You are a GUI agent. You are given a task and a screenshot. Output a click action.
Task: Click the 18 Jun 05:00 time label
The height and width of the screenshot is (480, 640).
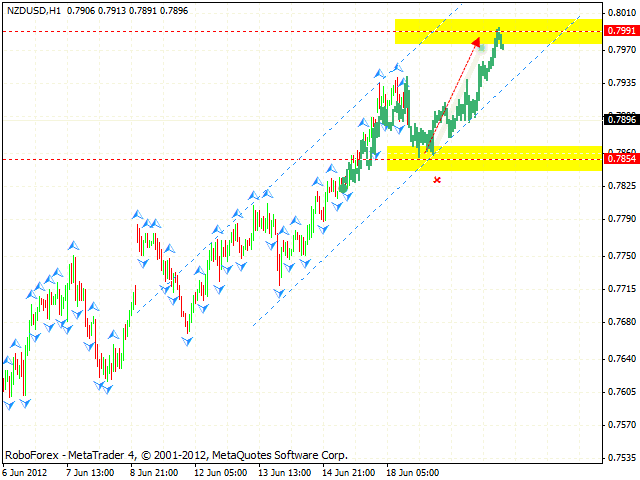coord(414,472)
